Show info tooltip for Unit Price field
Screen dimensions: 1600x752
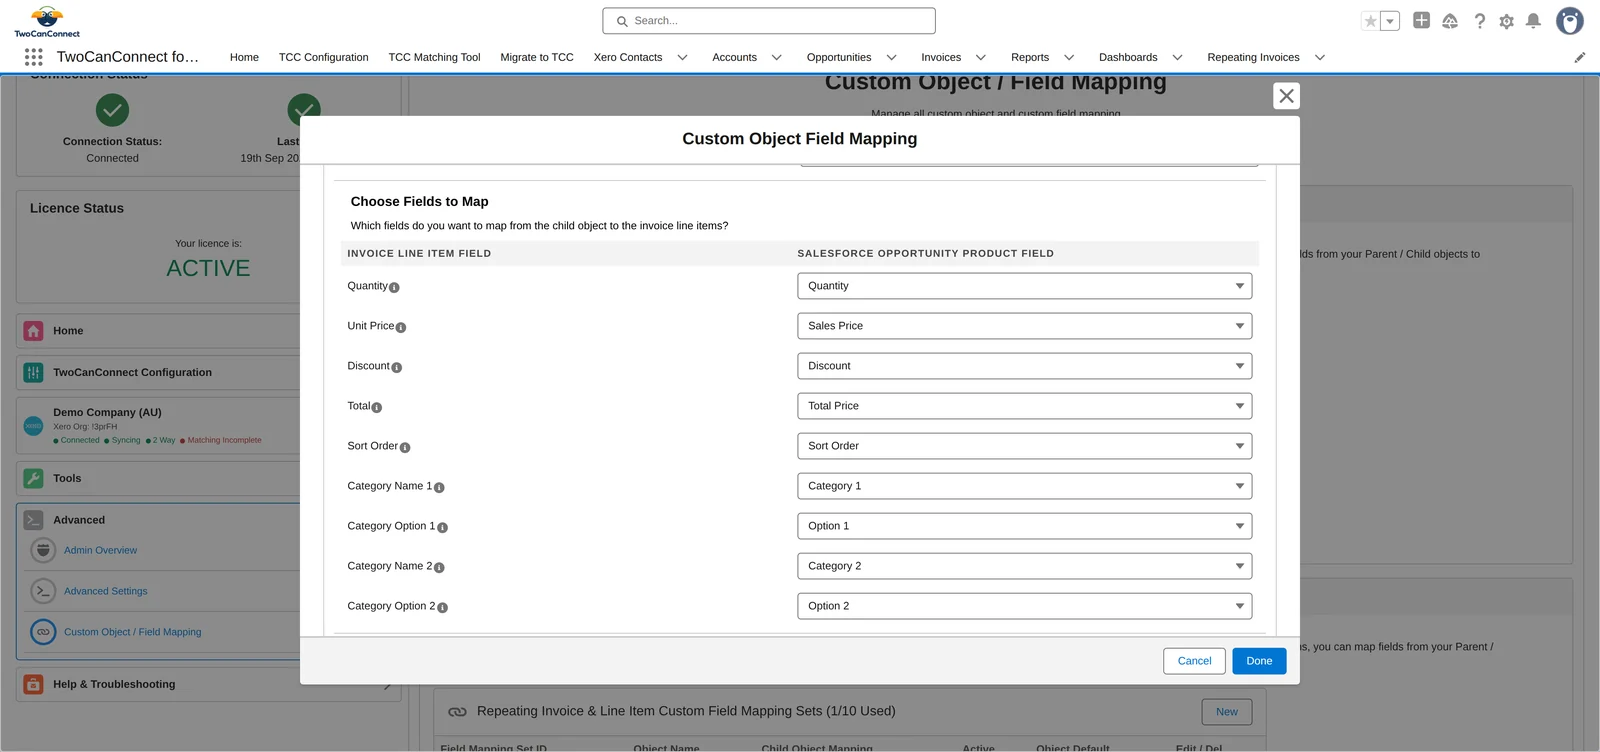tap(401, 327)
